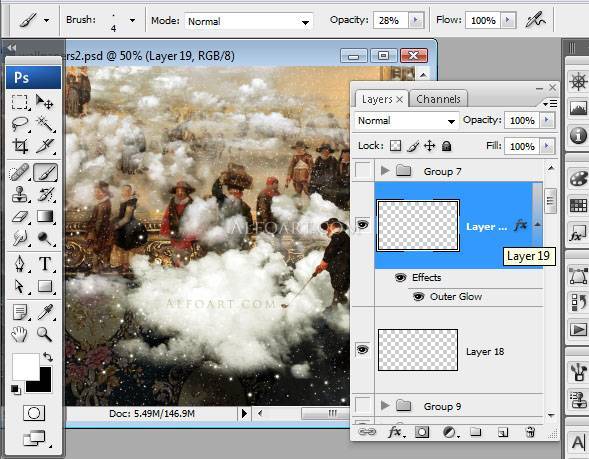Toggle lock position
The height and width of the screenshot is (459, 589).
429,146
